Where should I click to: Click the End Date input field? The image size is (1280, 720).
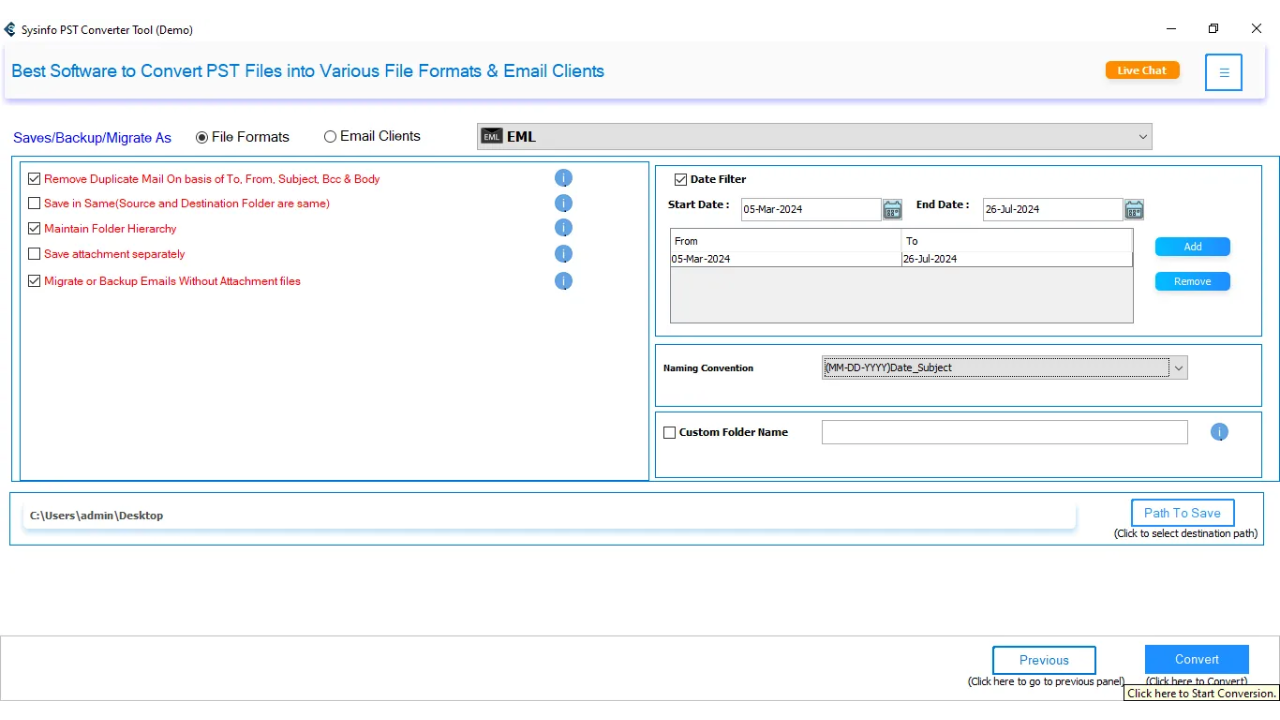coord(1052,209)
